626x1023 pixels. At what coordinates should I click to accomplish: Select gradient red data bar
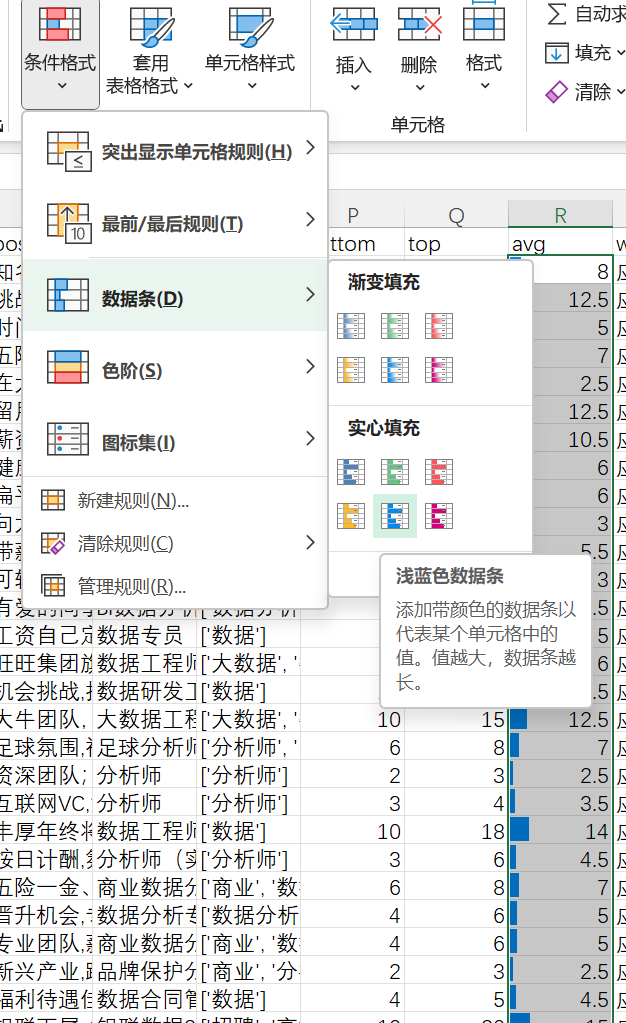point(439,326)
